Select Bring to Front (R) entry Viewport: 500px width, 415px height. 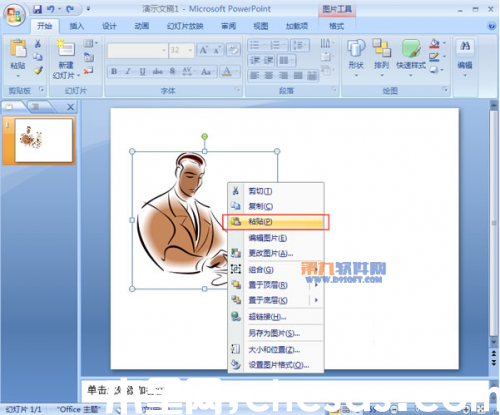click(x=276, y=285)
